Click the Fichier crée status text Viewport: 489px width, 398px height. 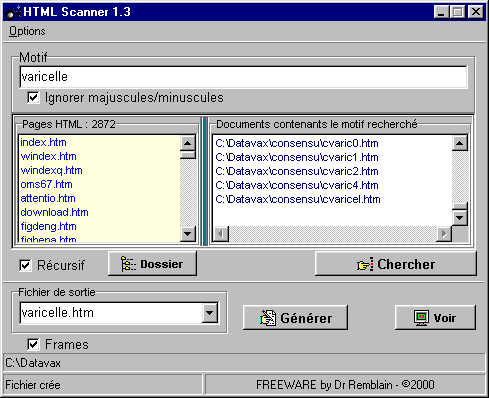33,385
